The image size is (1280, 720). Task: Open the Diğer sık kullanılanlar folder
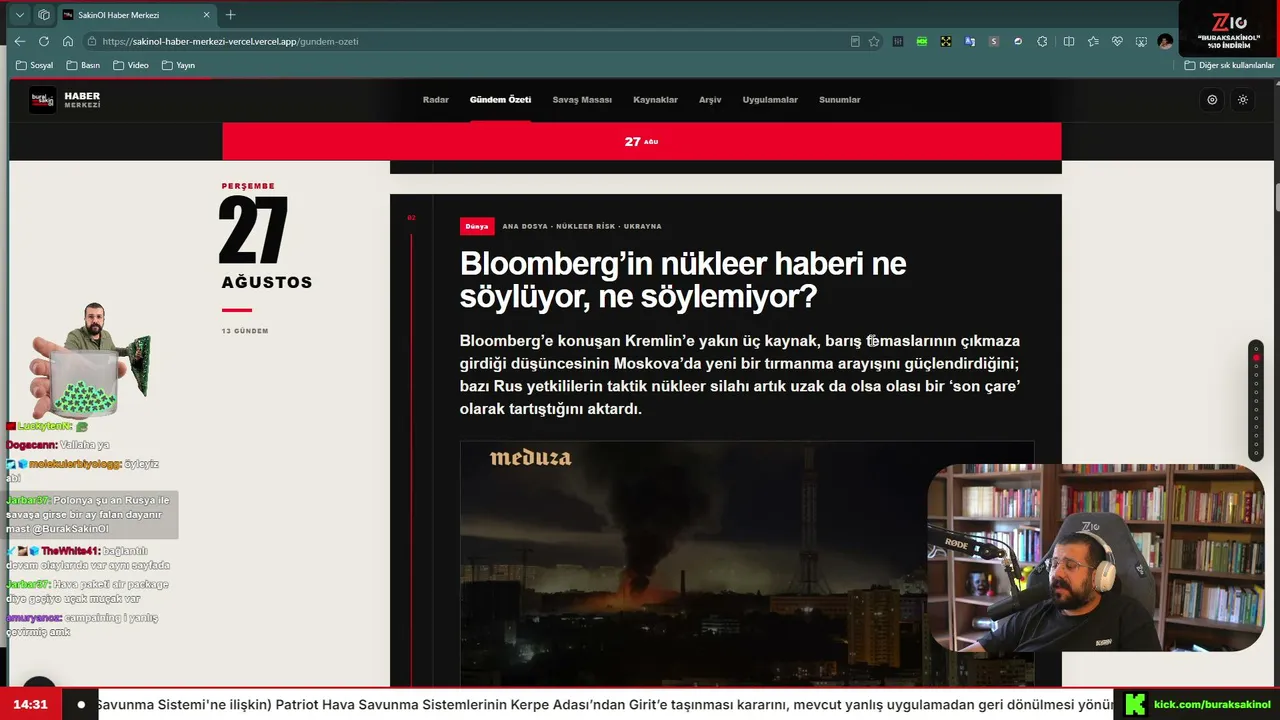tap(1229, 65)
